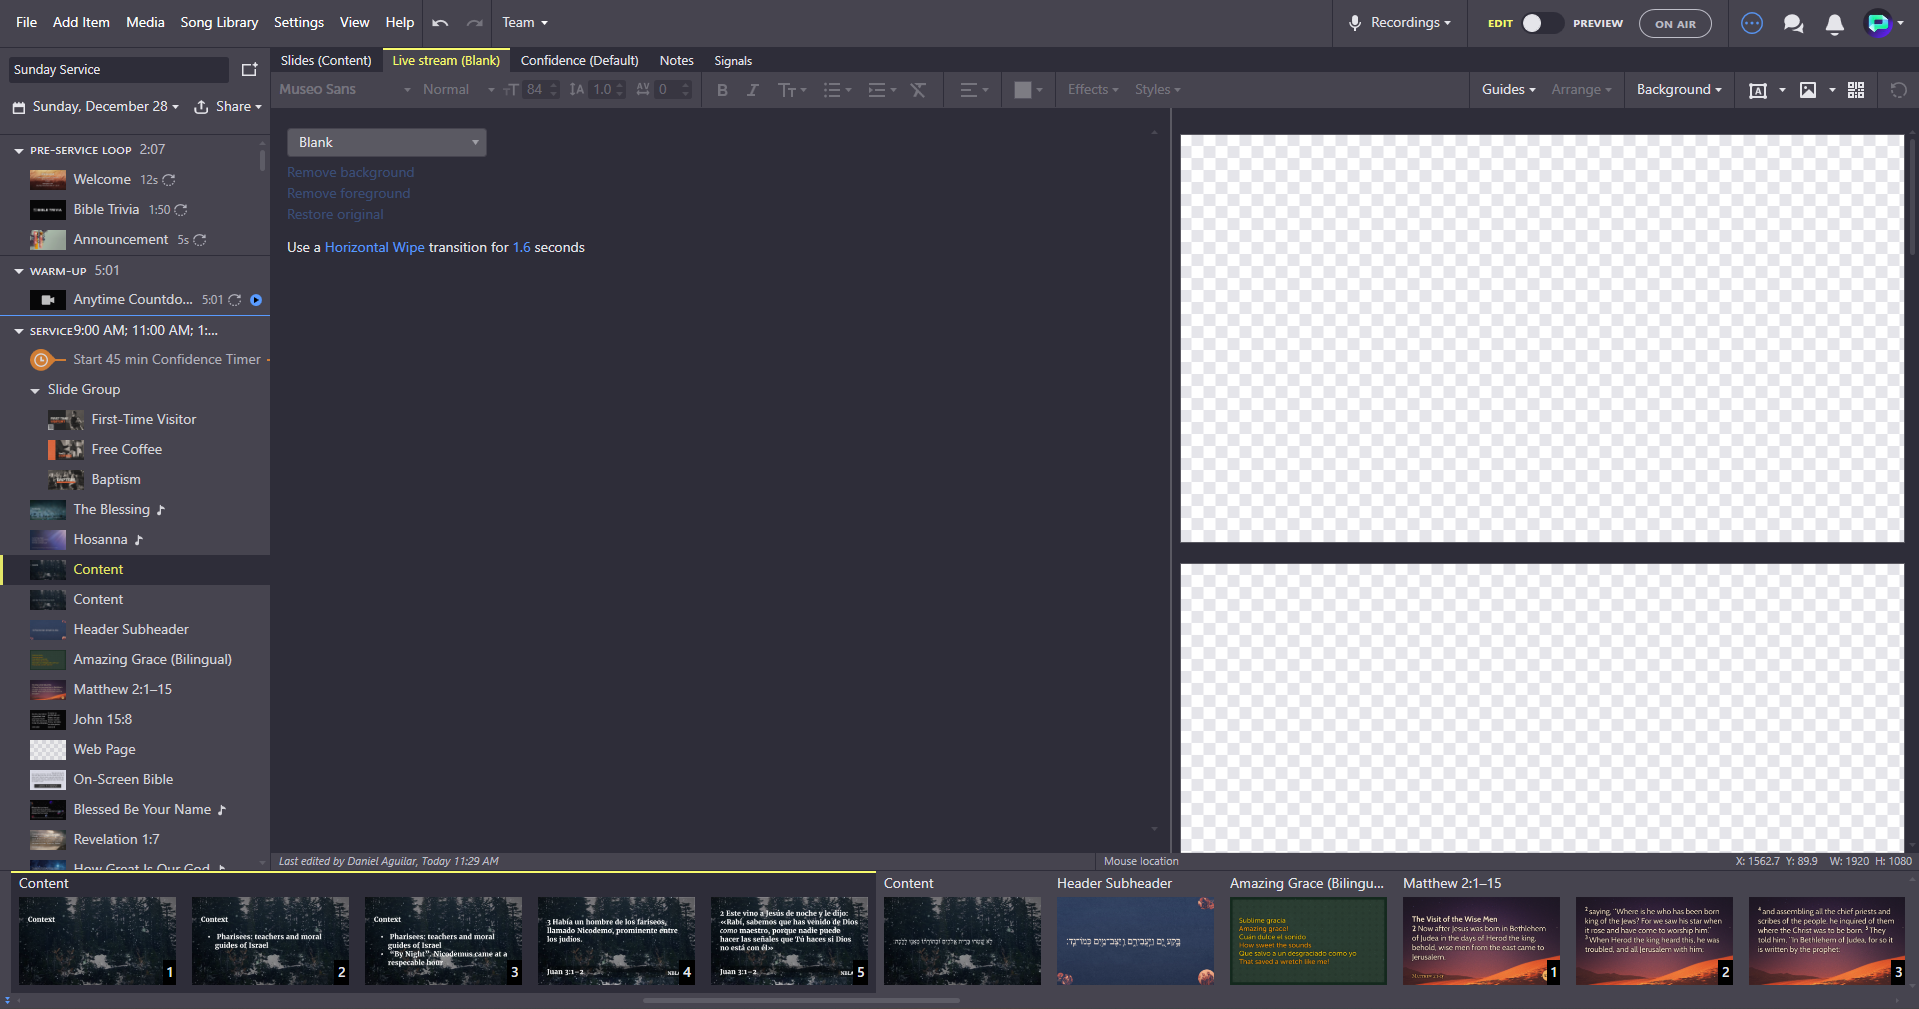Open the chat conversations icon
The height and width of the screenshot is (1009, 1919).
[x=1793, y=23]
